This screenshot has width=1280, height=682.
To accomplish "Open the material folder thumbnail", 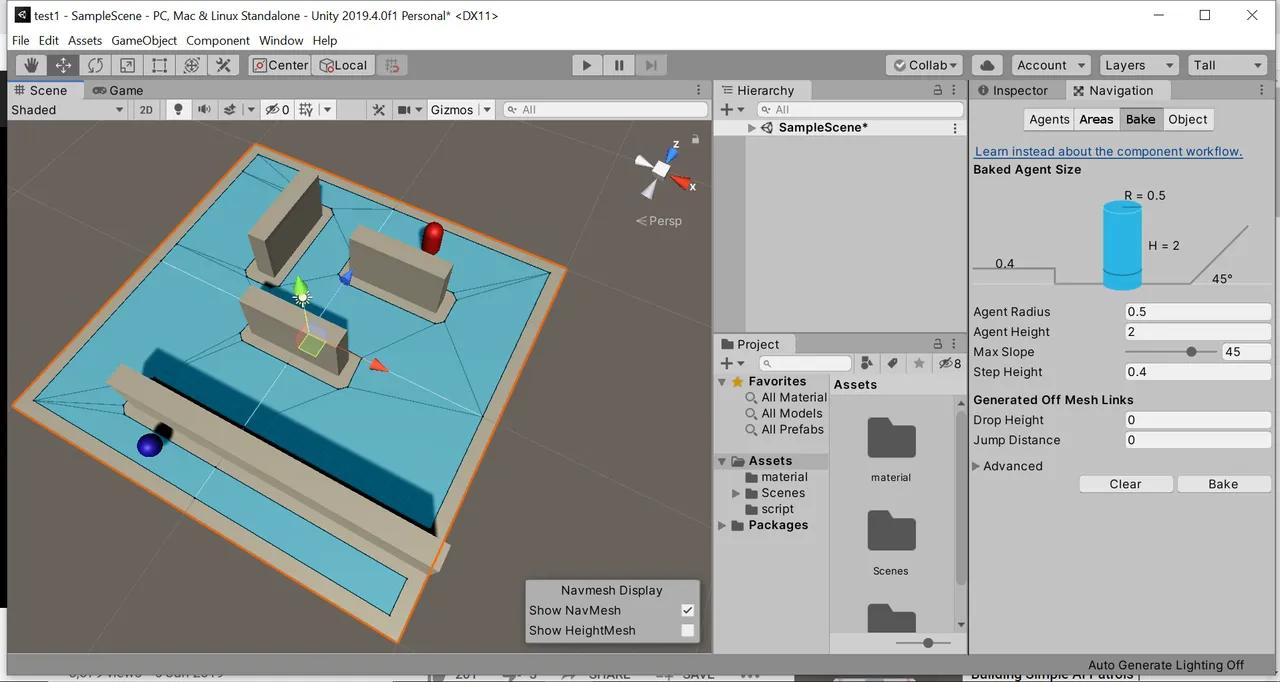I will coord(890,439).
